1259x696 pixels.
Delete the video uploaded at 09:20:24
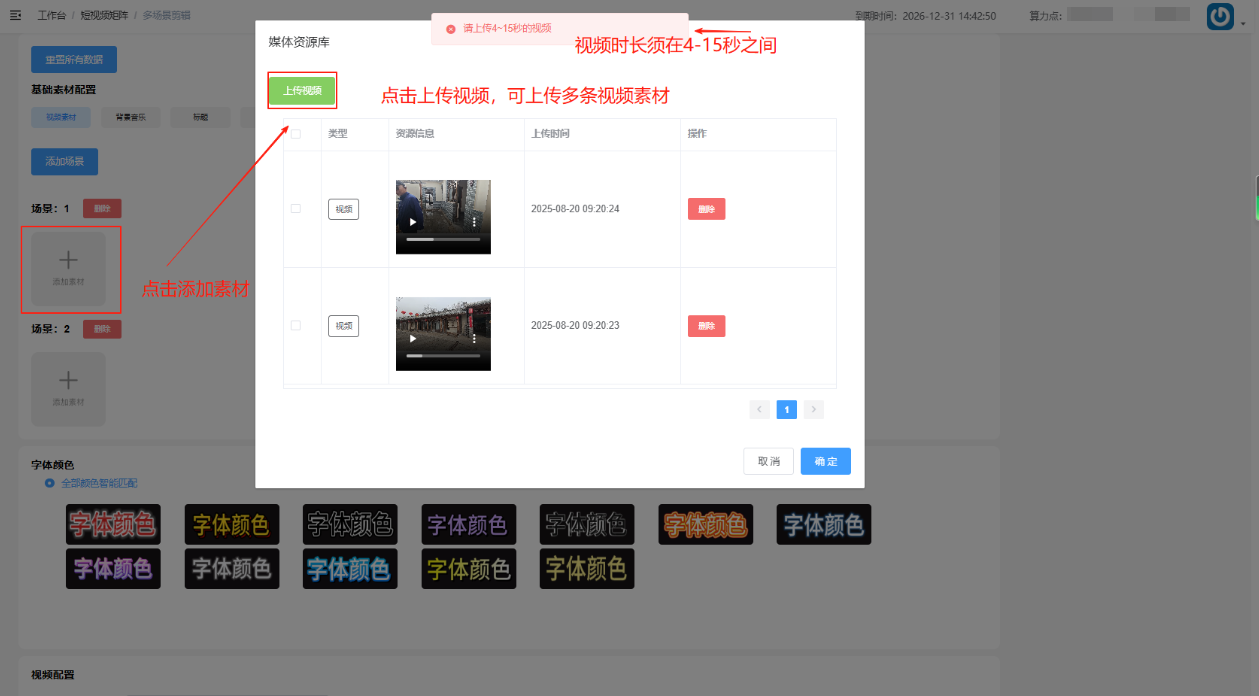click(706, 209)
